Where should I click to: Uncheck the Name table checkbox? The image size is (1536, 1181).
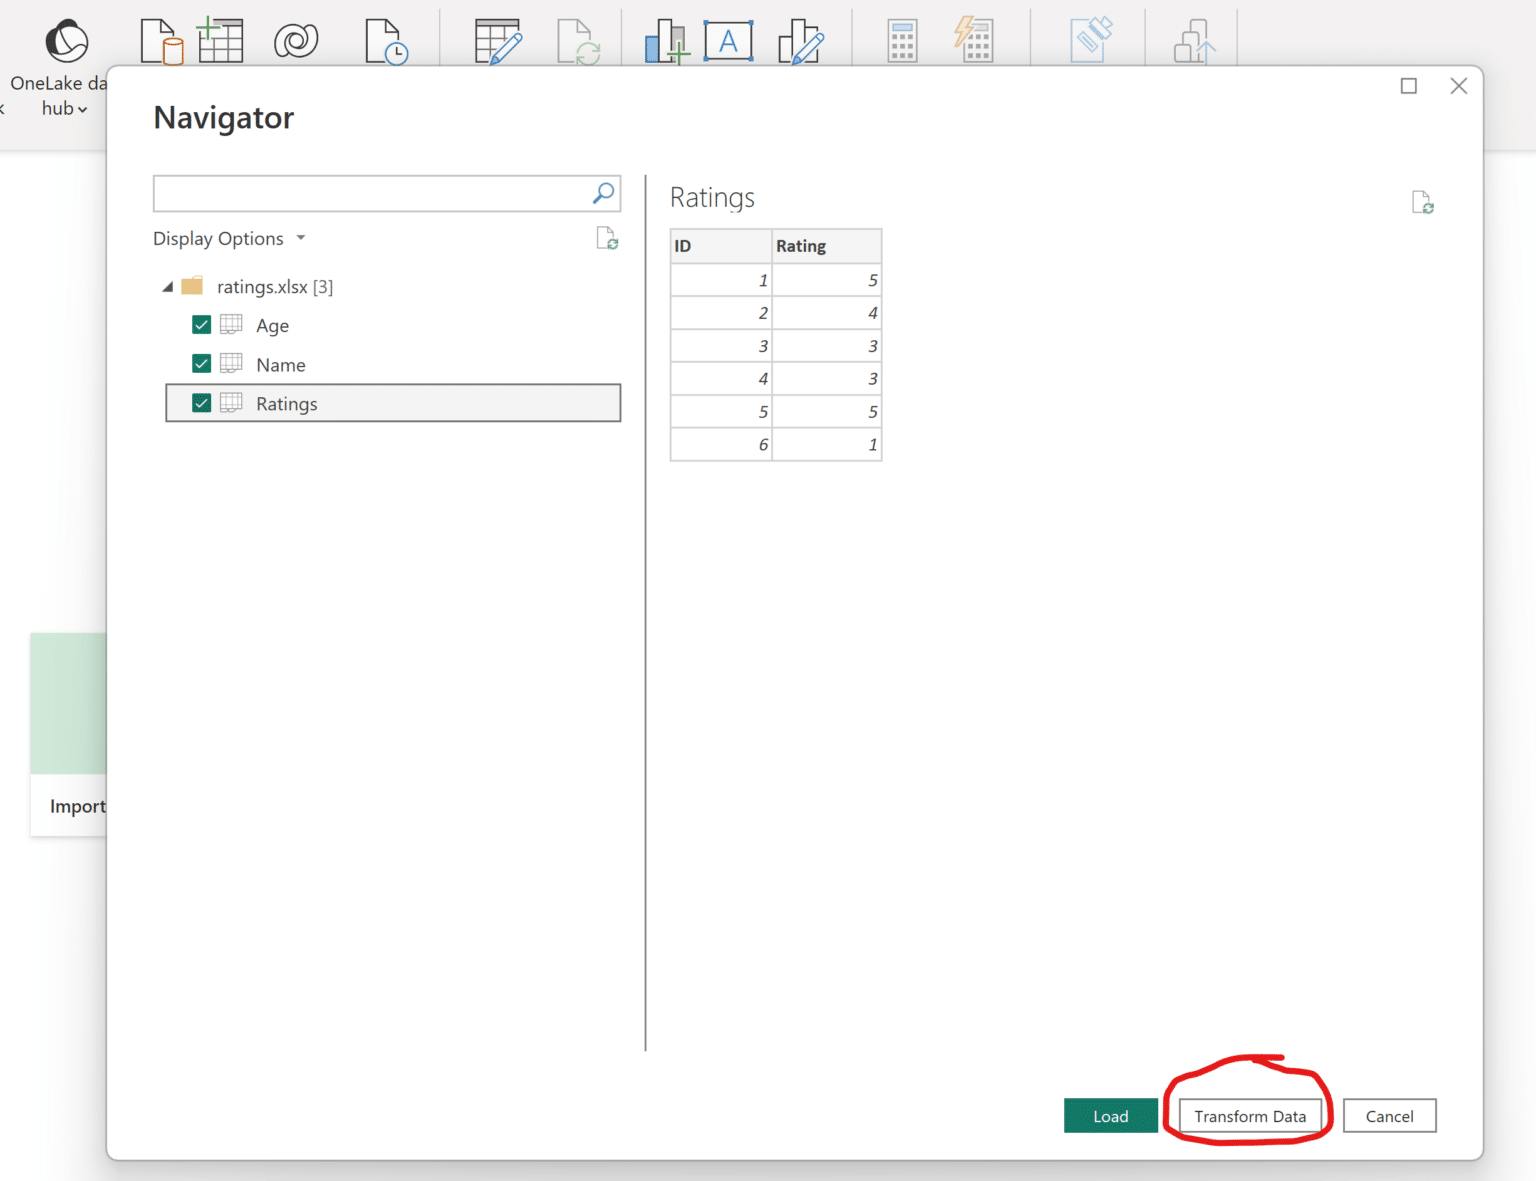[x=201, y=363]
